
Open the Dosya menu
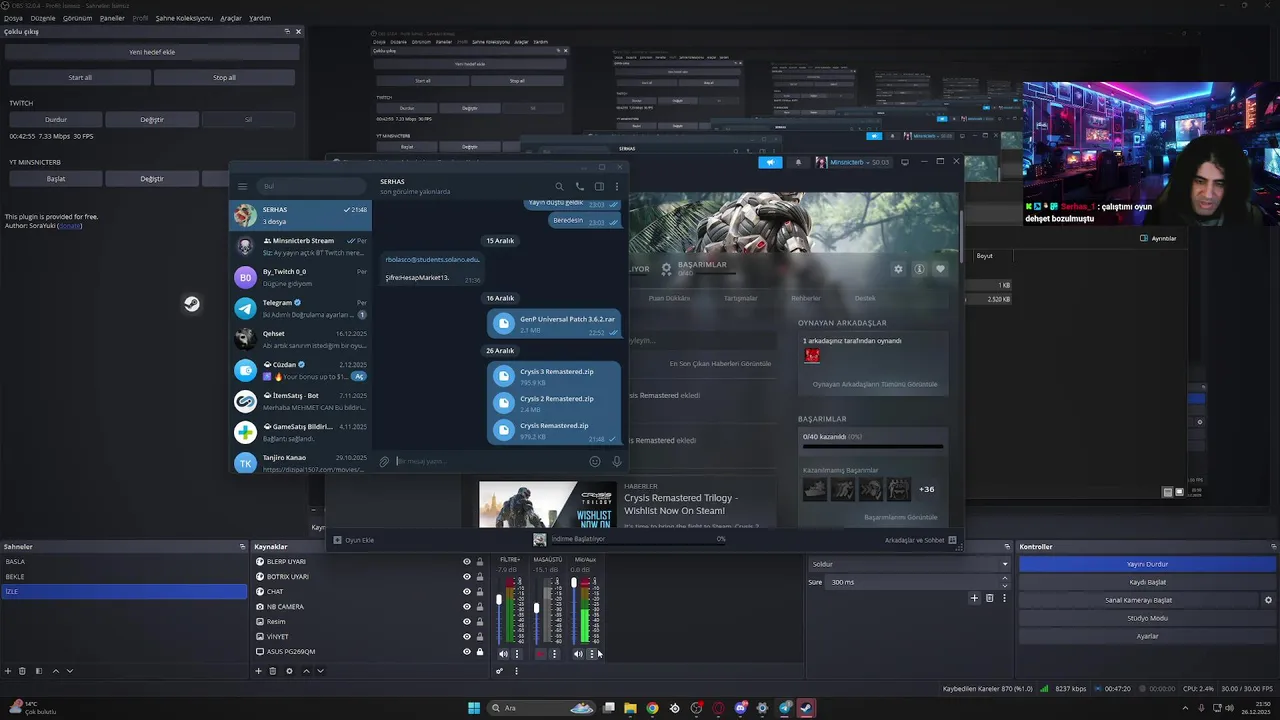13,18
